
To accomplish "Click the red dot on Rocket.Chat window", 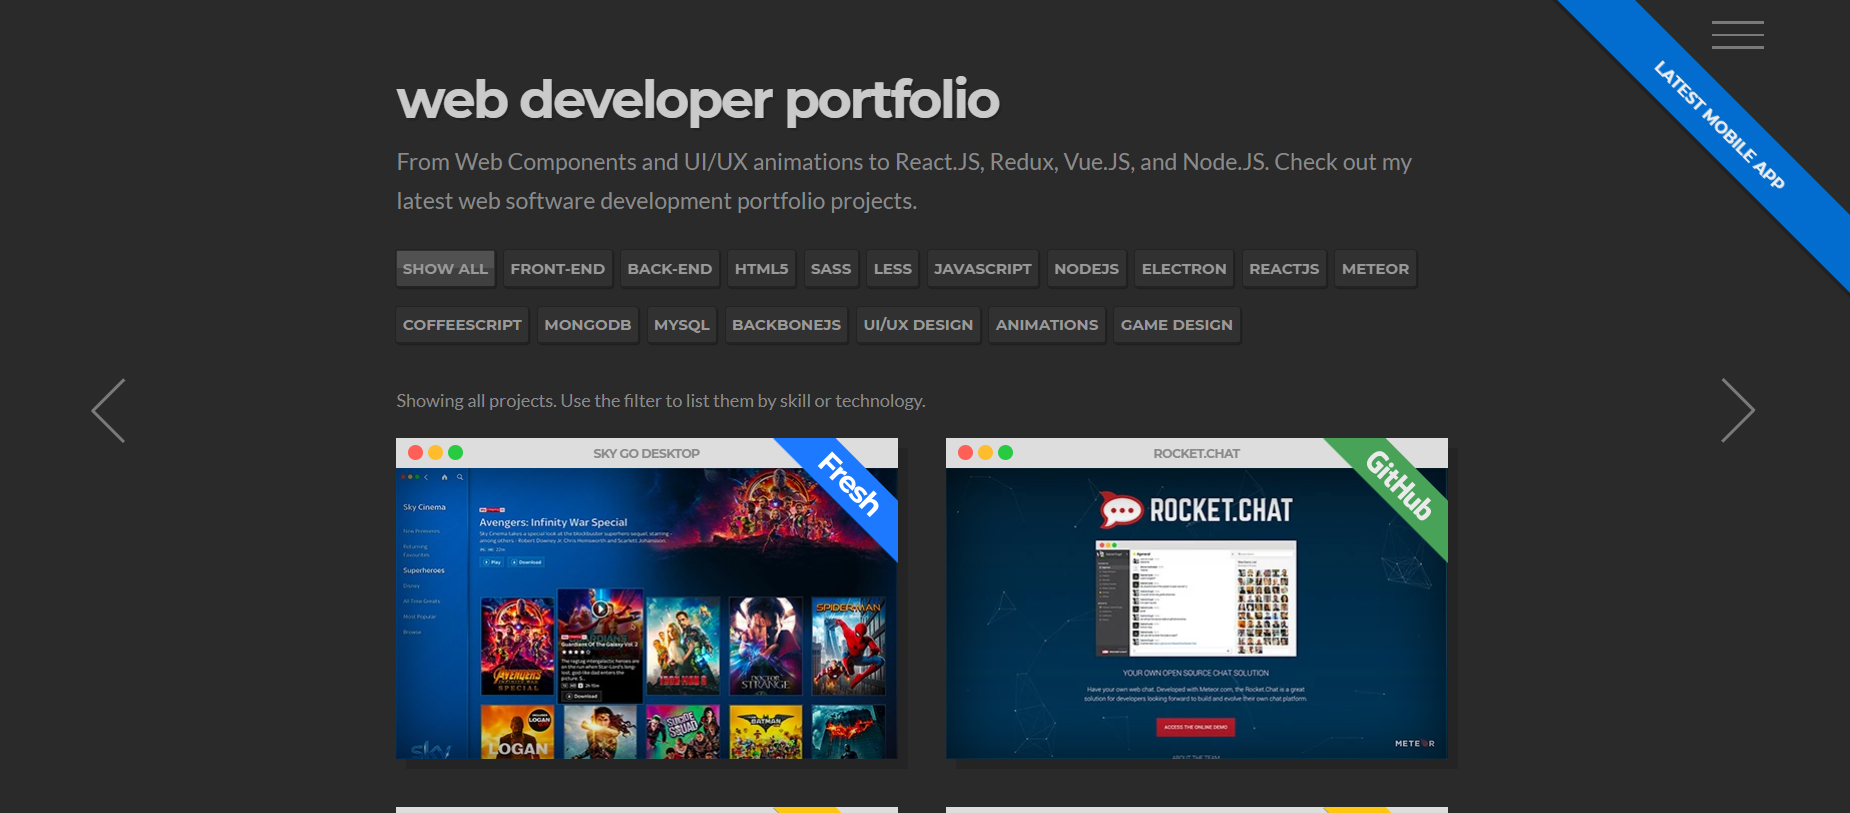I will tap(965, 453).
